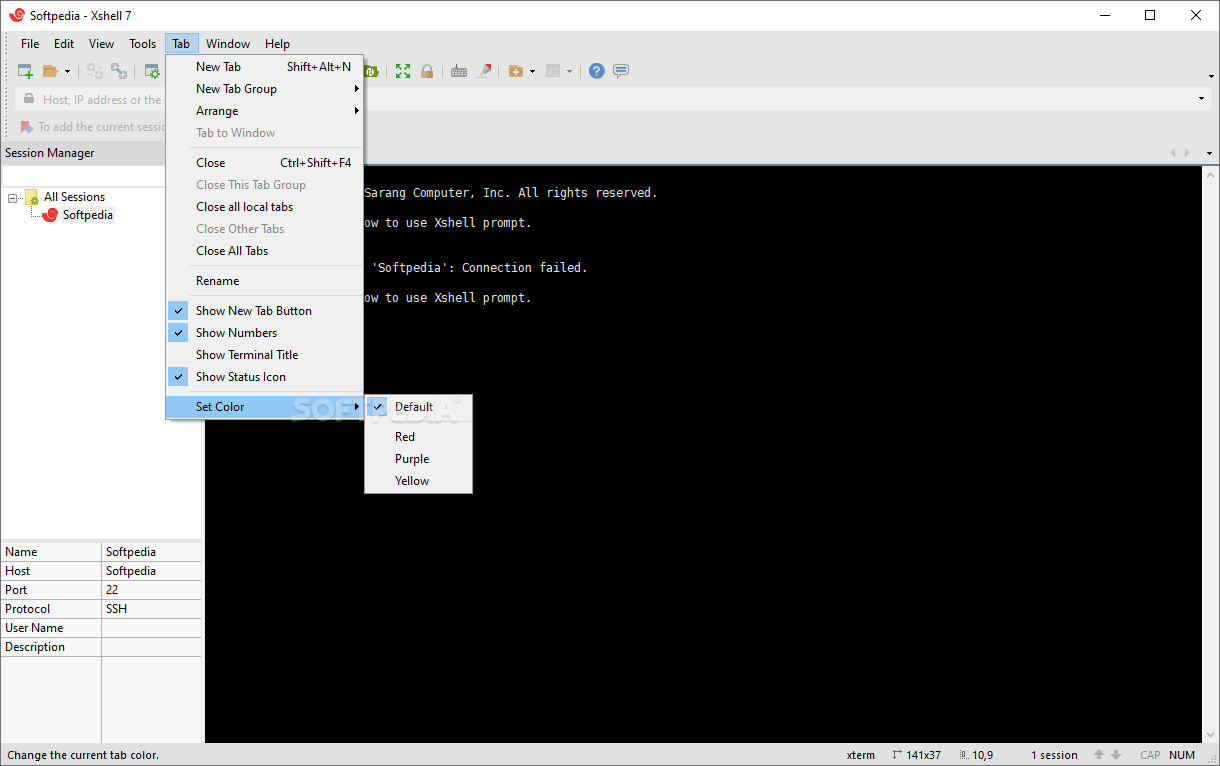The image size is (1220, 766).
Task: Choose Close from the Tab menu
Action: (x=264, y=163)
